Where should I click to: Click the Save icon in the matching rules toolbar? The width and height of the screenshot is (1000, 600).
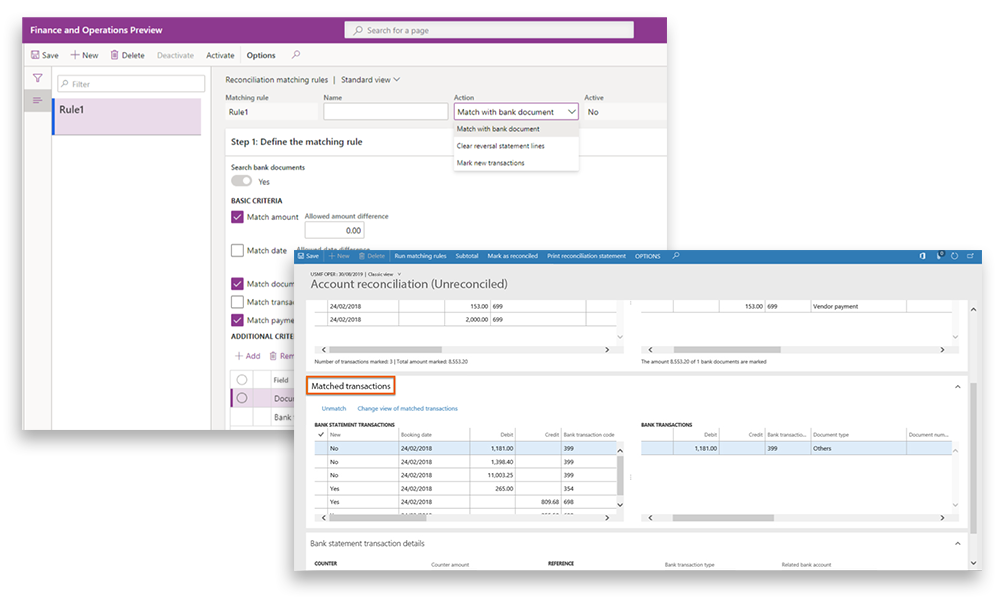[35, 55]
